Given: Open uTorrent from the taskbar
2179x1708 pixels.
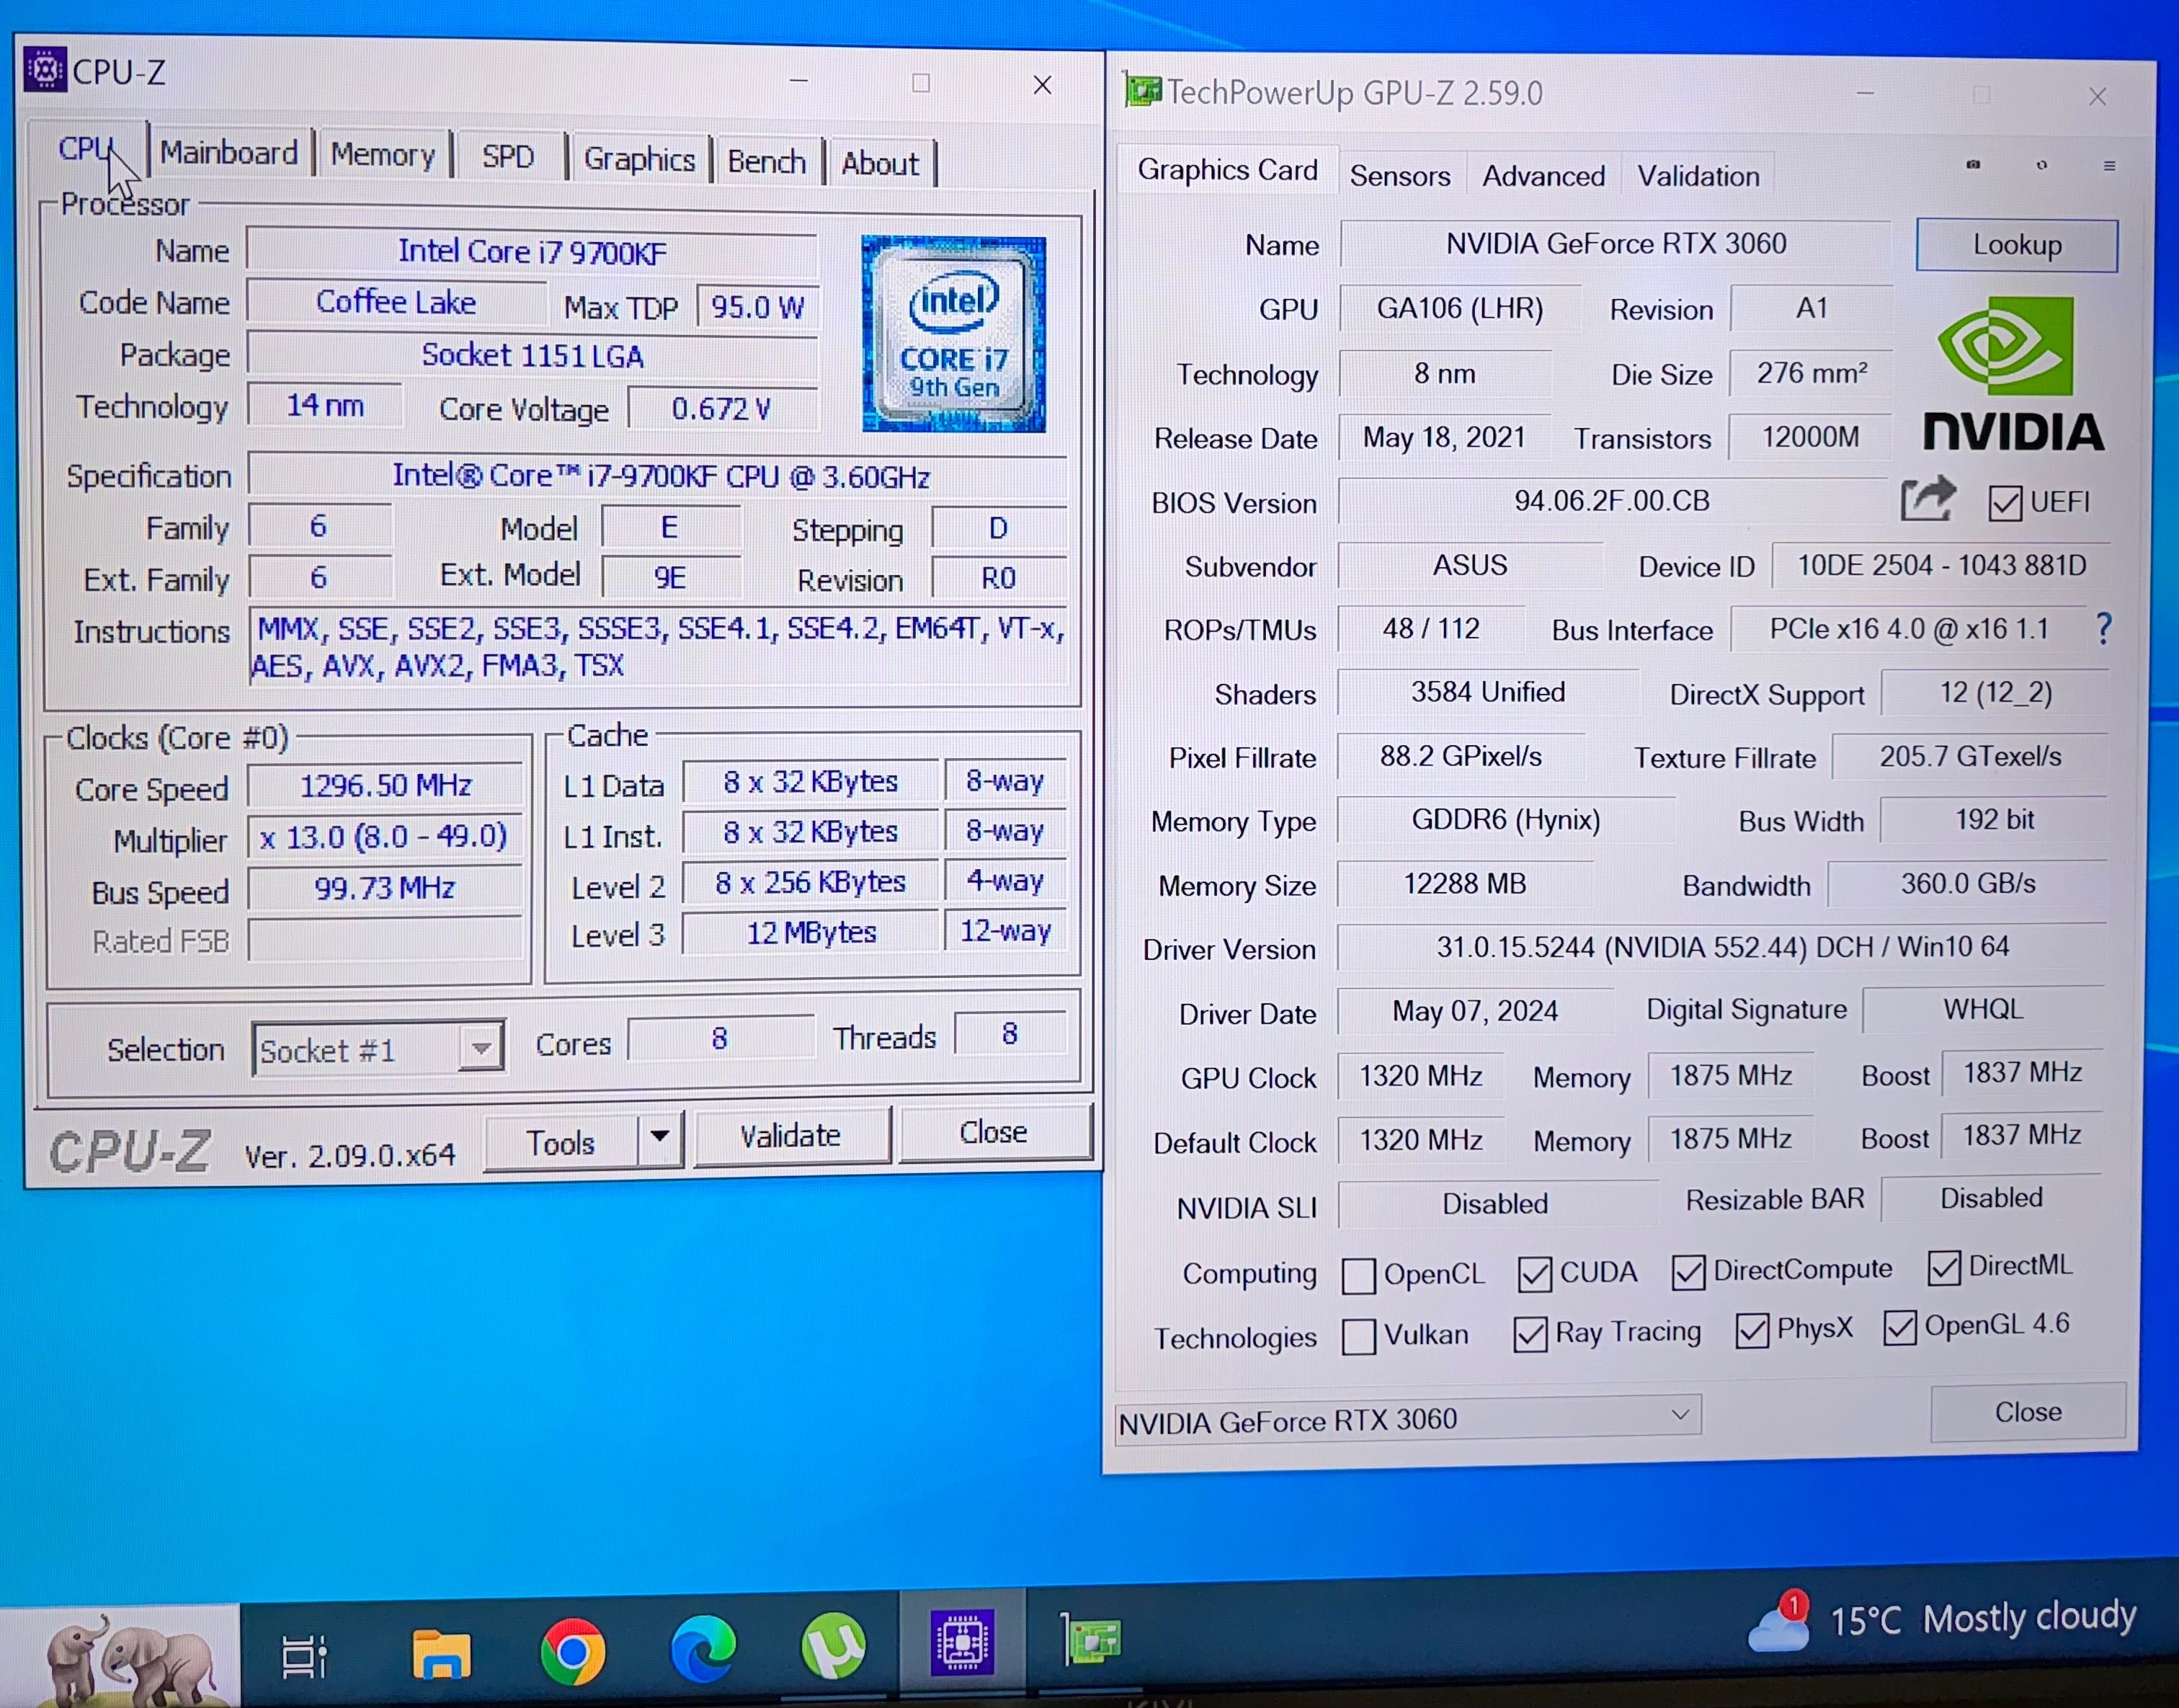Looking at the screenshot, I should point(833,1645).
